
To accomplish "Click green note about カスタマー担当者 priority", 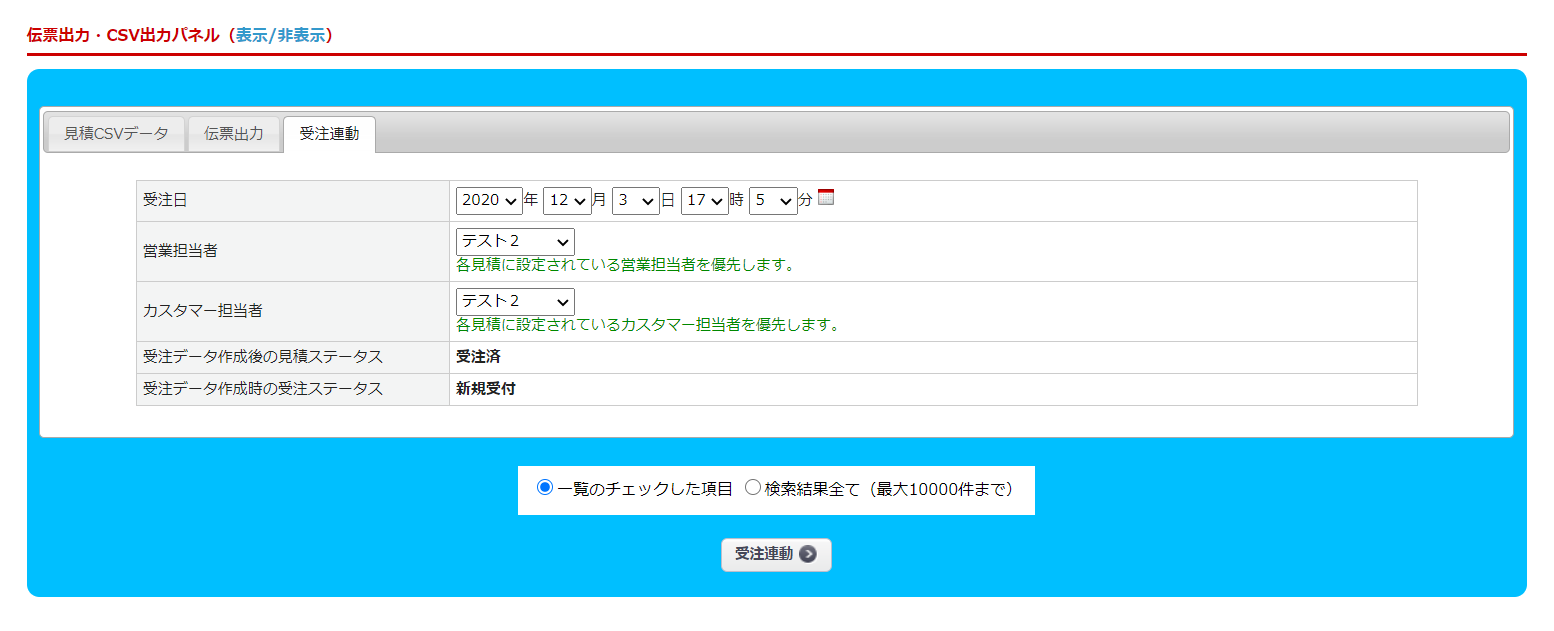I will pyautogui.click(x=648, y=325).
